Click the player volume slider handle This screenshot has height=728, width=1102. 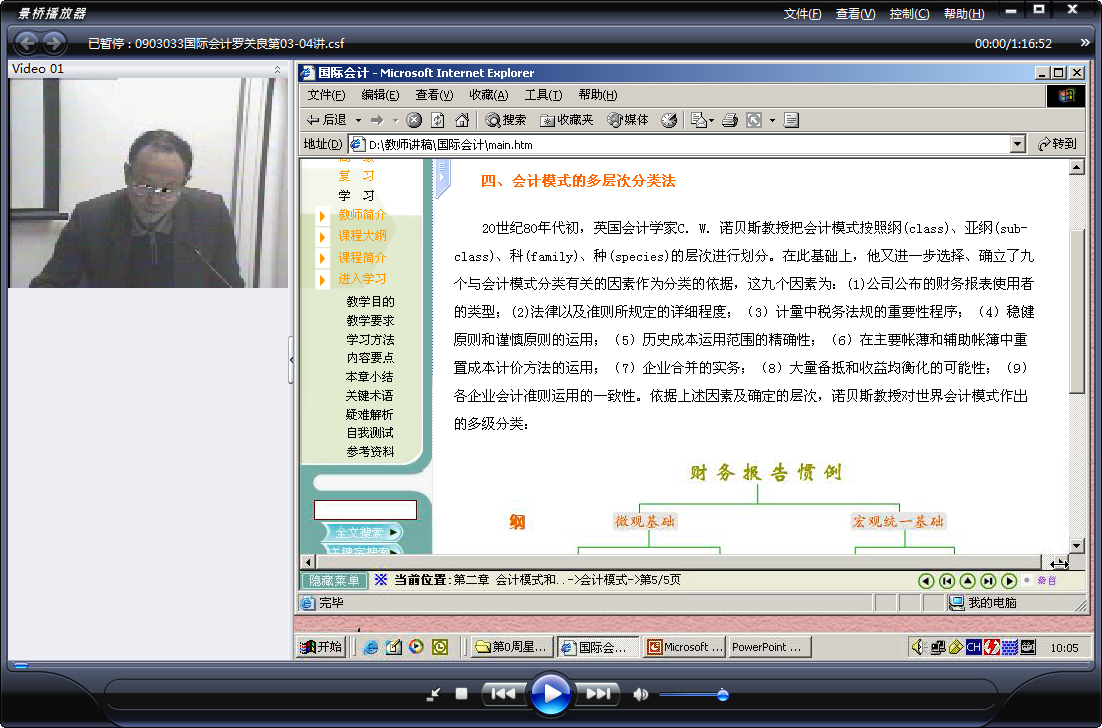pos(722,695)
